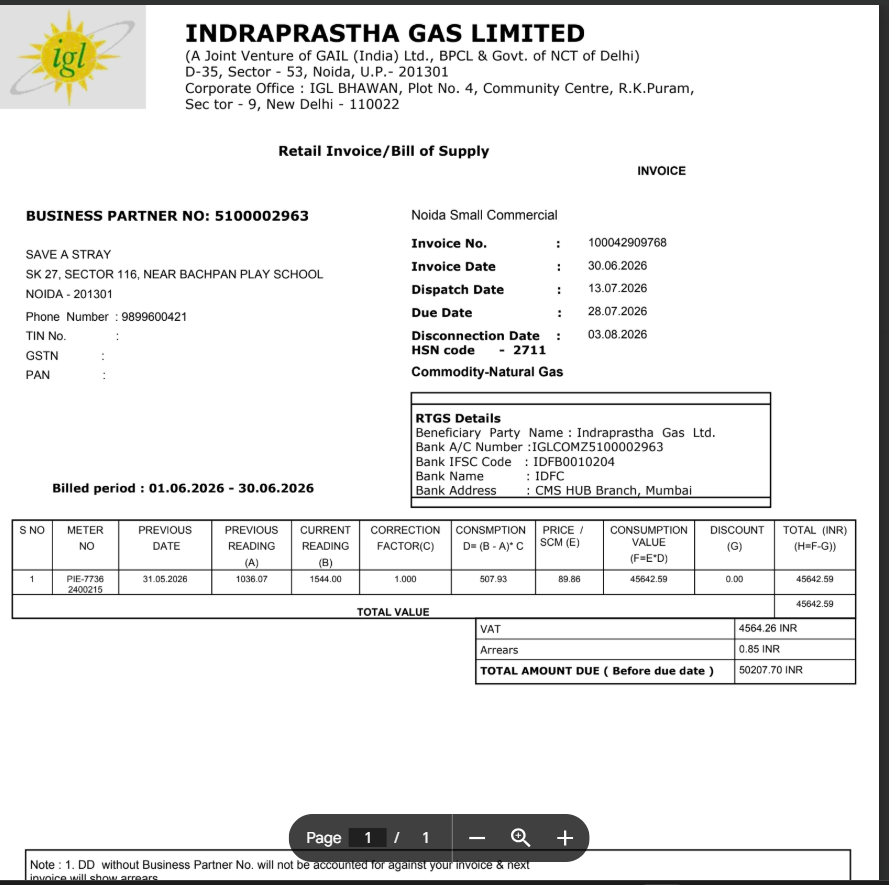
Task: Select the current page number field
Action: click(367, 838)
